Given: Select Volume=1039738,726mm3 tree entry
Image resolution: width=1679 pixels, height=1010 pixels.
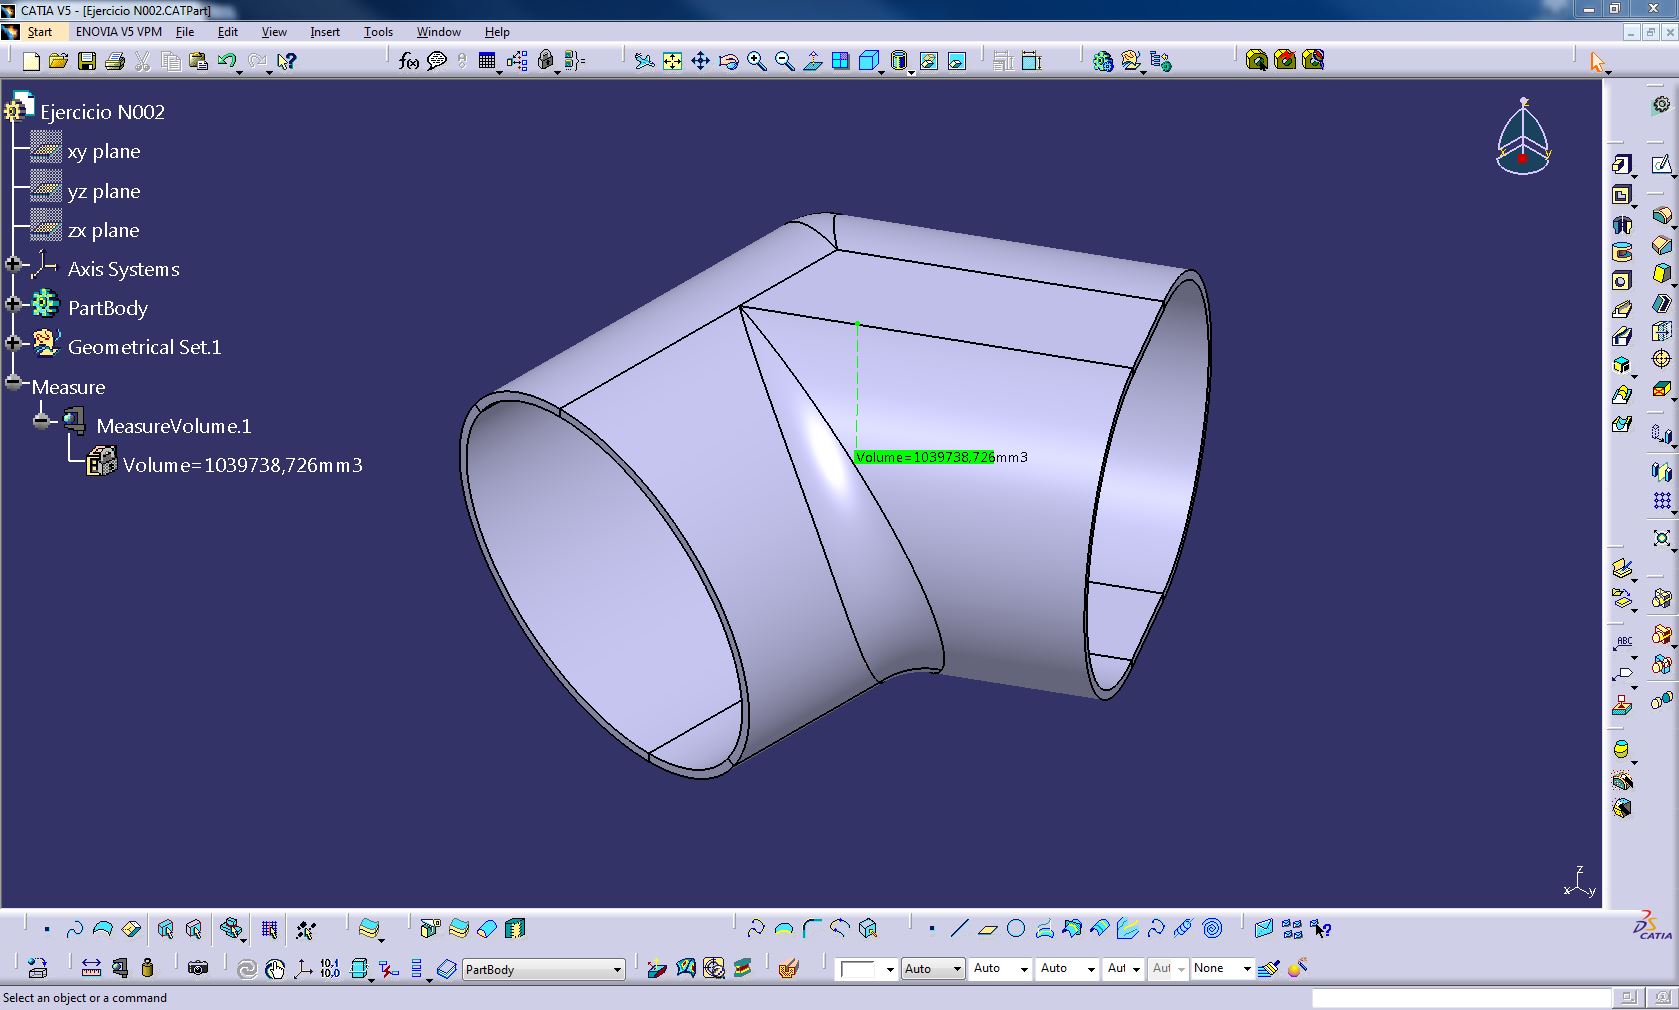Looking at the screenshot, I should coord(242,465).
